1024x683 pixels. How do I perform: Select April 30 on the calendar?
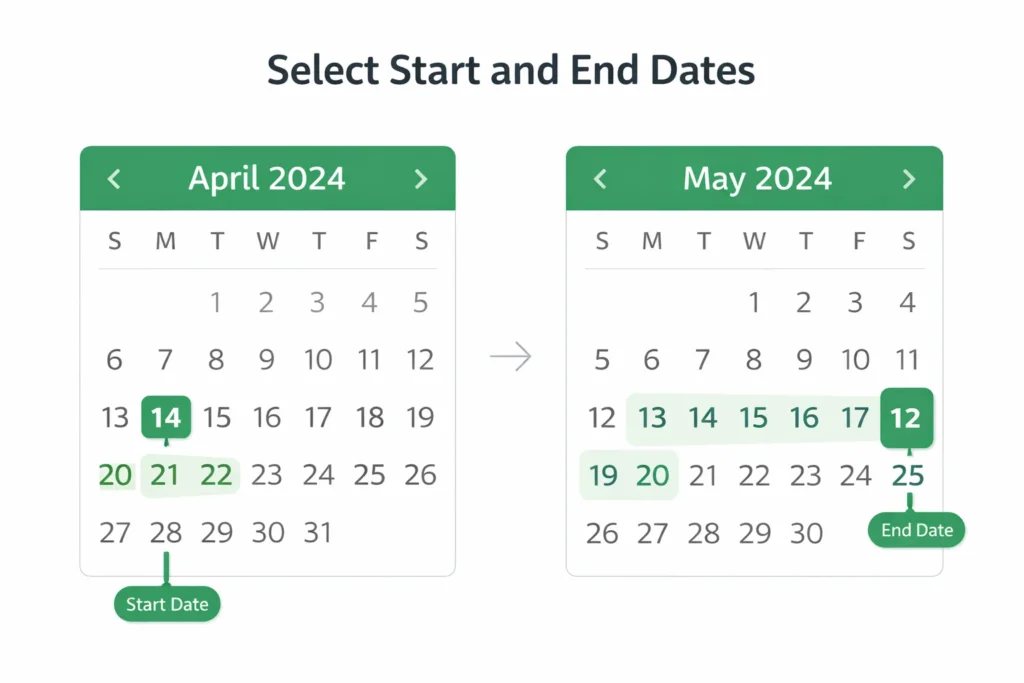[x=267, y=532]
